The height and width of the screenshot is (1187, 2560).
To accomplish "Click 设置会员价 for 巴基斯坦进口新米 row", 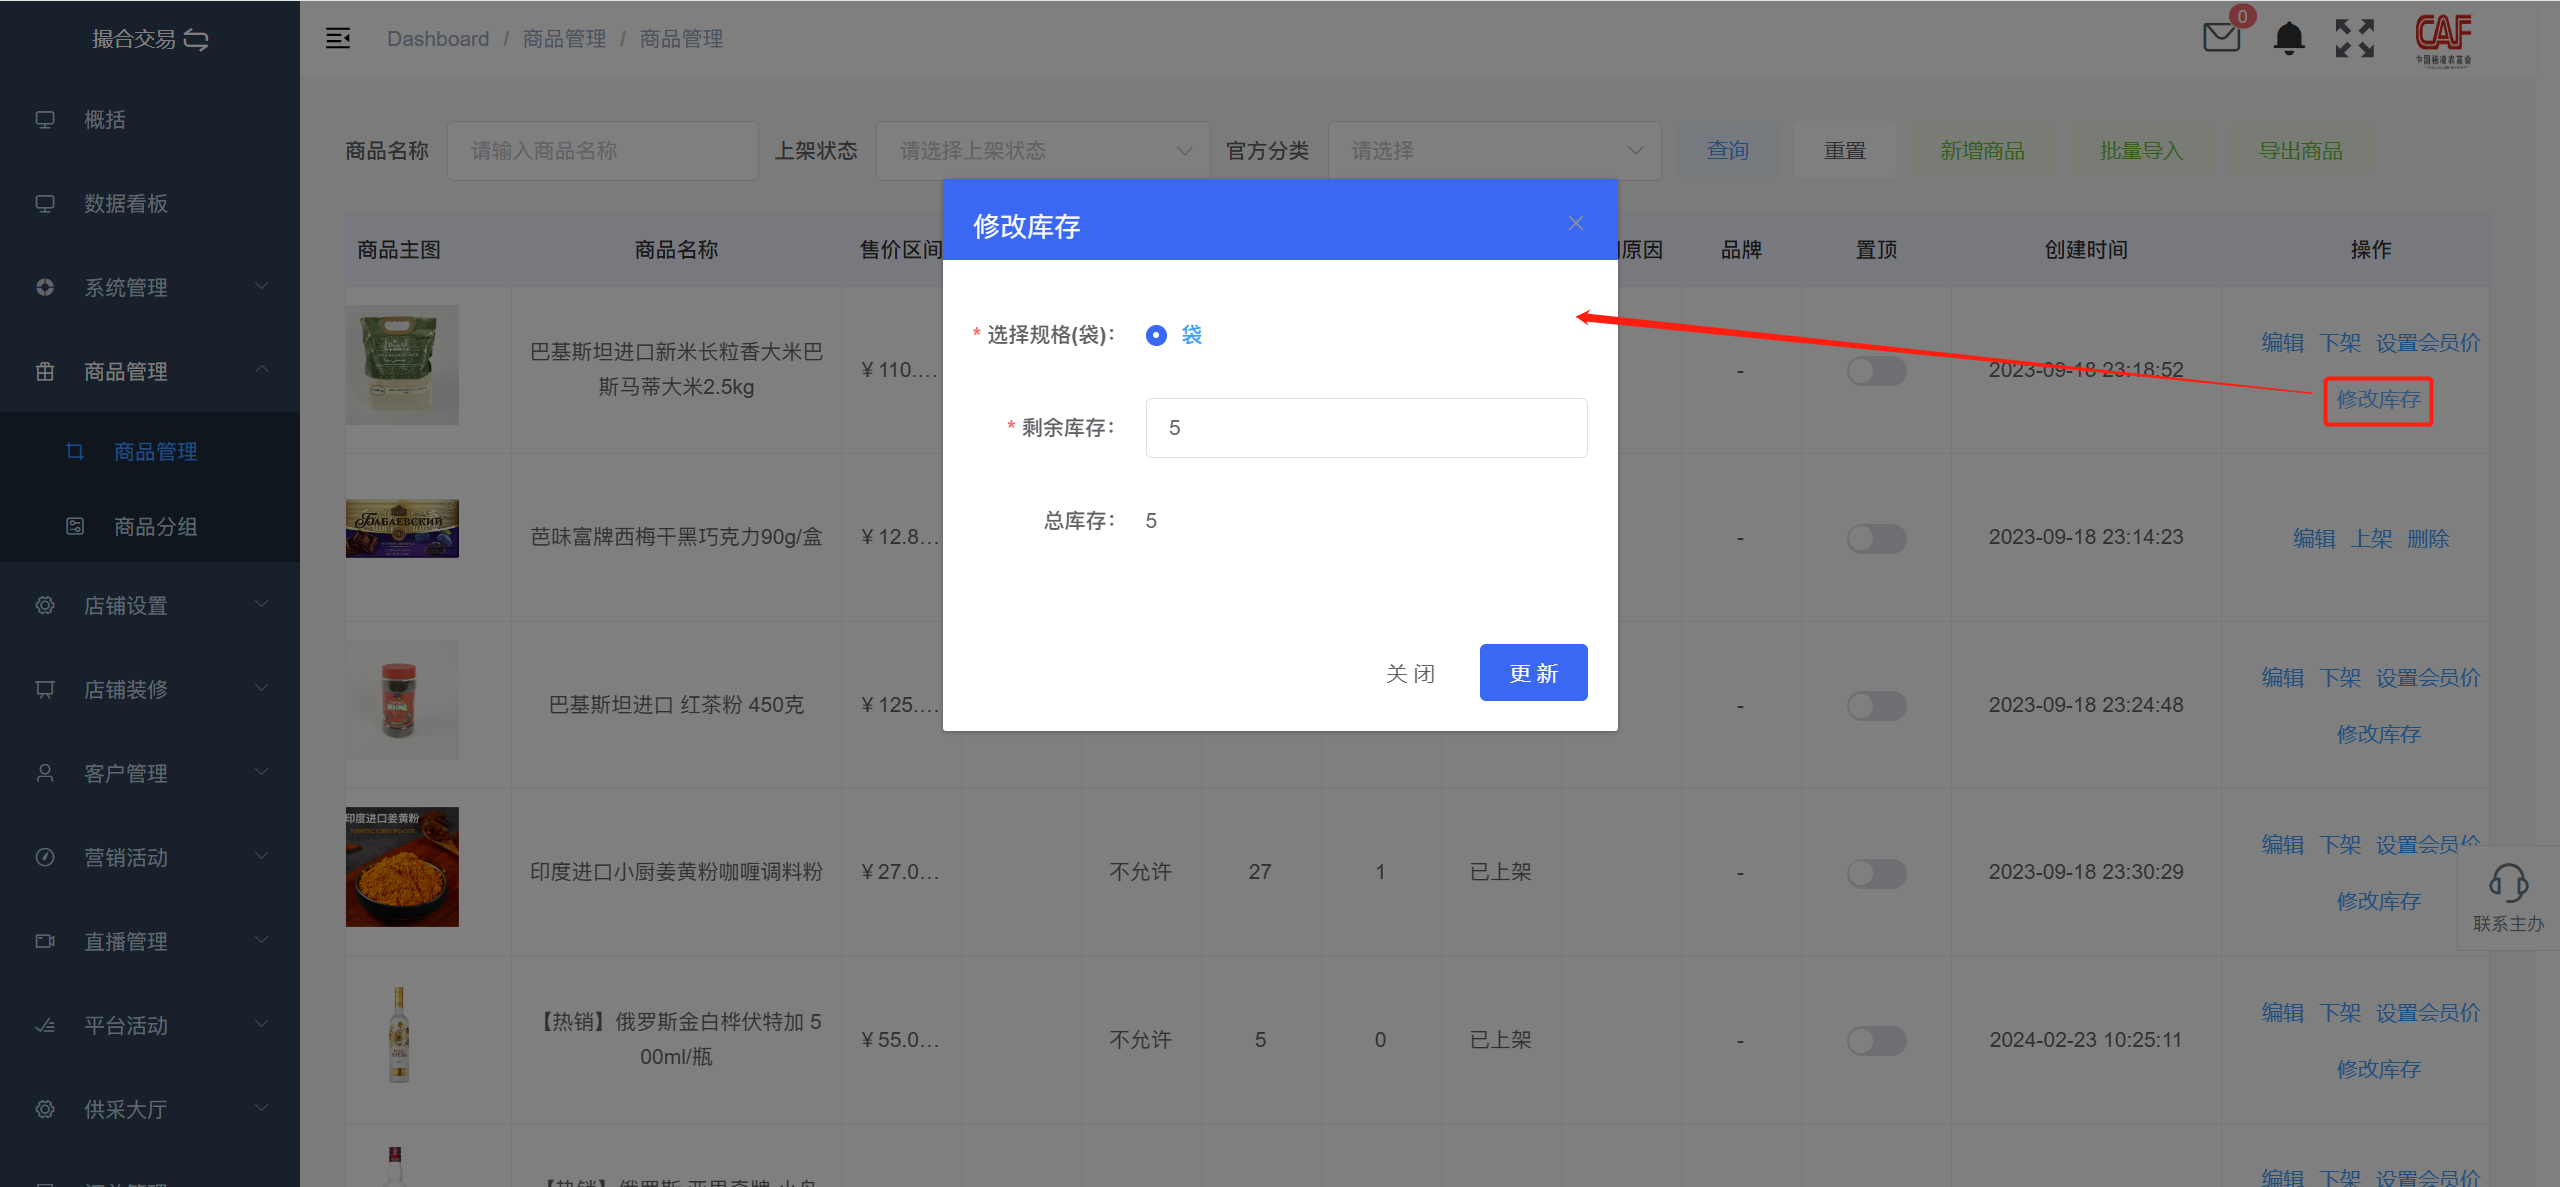I will 2428,343.
